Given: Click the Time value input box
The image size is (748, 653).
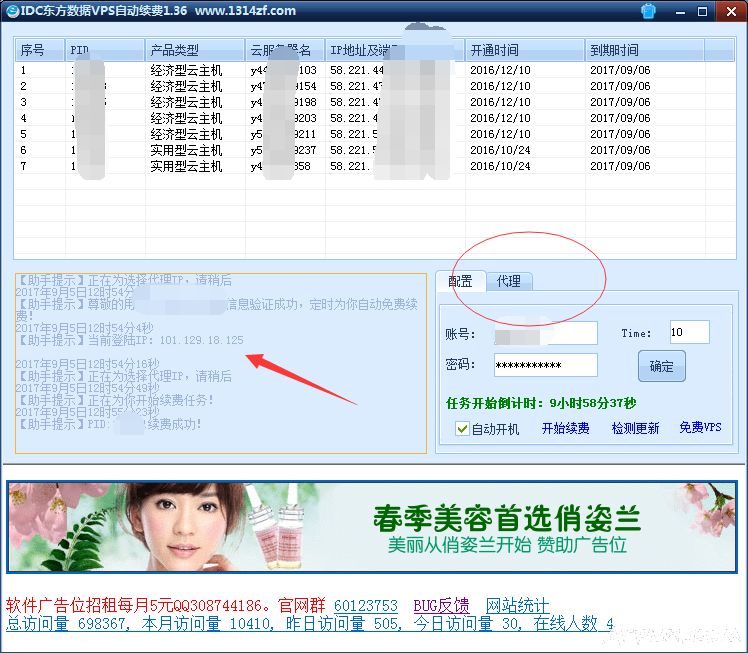Looking at the screenshot, I should point(688,332).
